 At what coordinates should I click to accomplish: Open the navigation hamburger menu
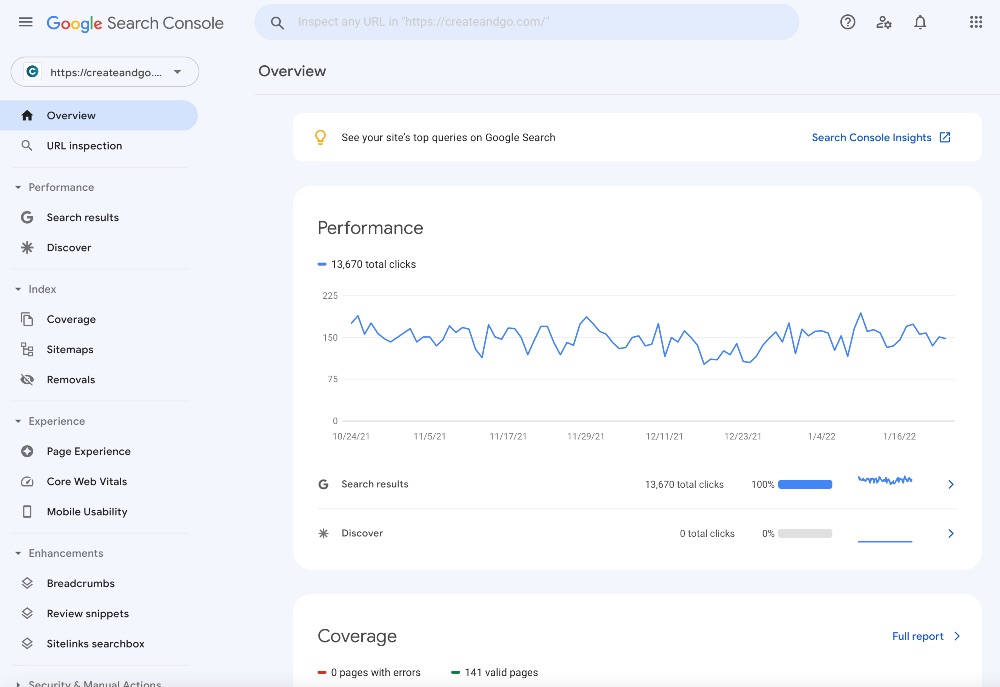tap(25, 22)
